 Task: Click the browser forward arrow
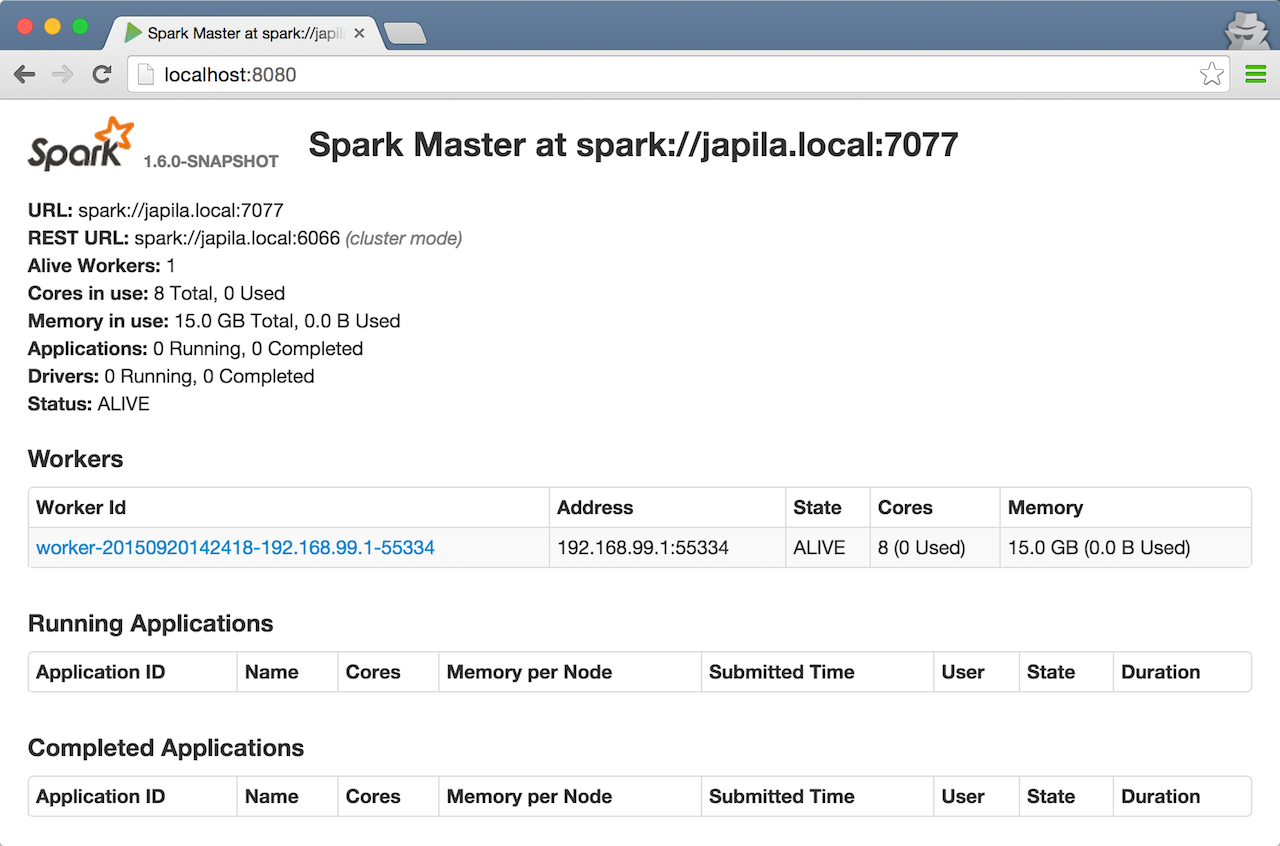[x=62, y=75]
